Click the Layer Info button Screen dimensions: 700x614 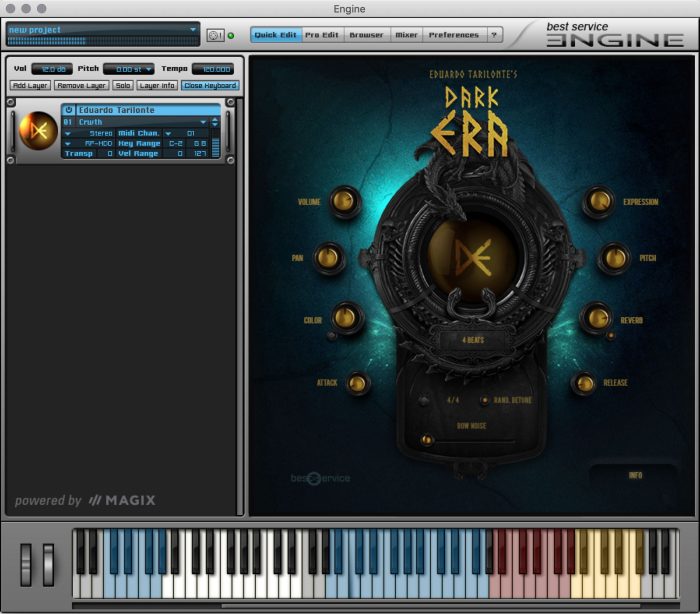pyautogui.click(x=157, y=85)
